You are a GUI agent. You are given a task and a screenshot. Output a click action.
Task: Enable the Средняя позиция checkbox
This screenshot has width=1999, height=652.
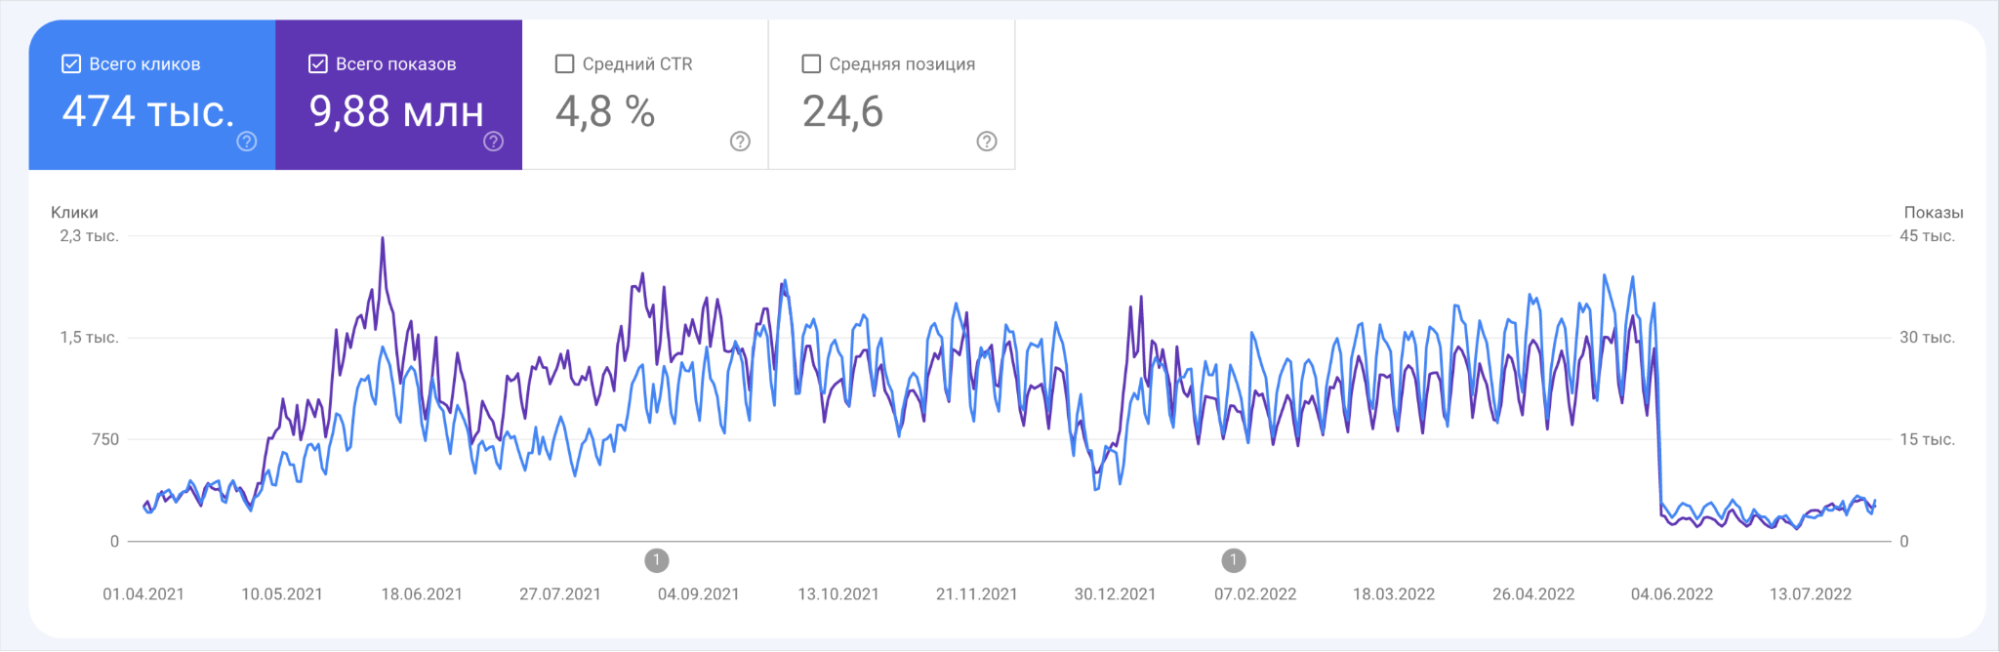(x=811, y=64)
